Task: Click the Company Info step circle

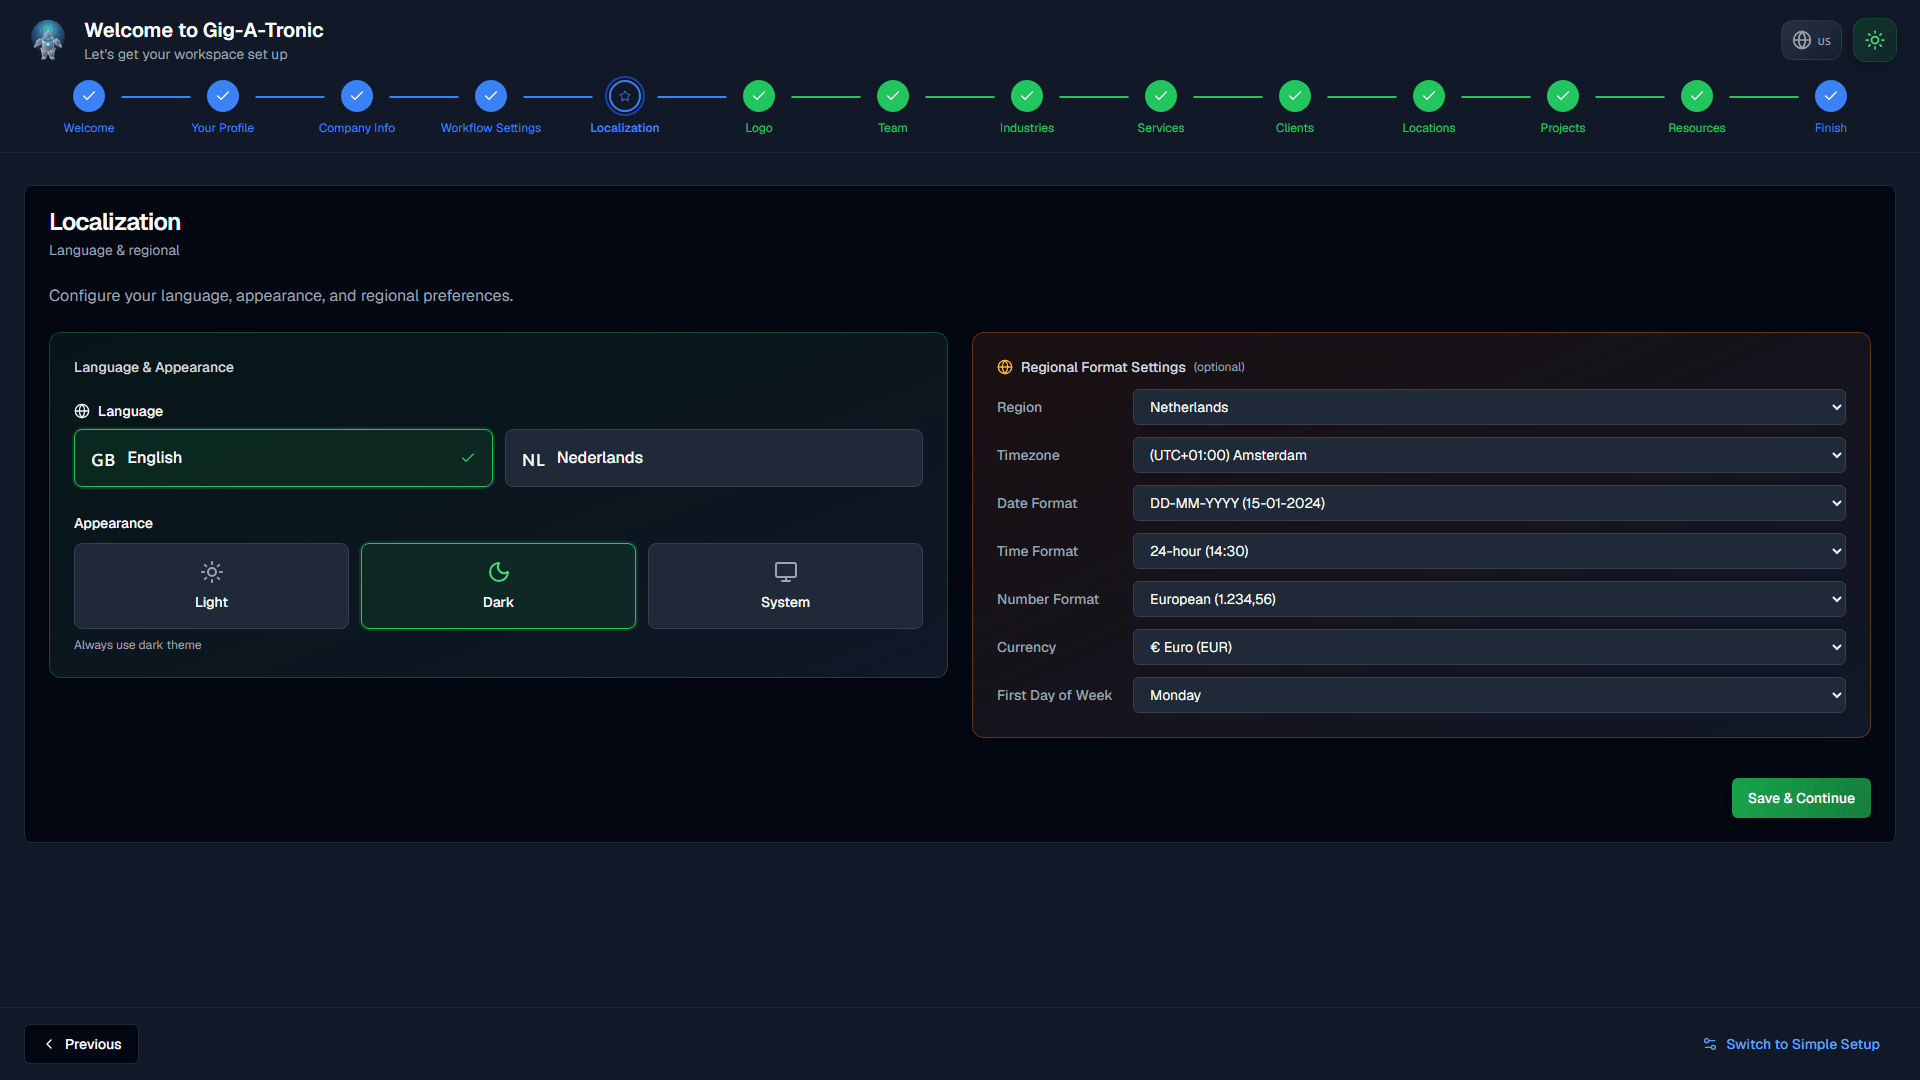Action: pos(357,96)
